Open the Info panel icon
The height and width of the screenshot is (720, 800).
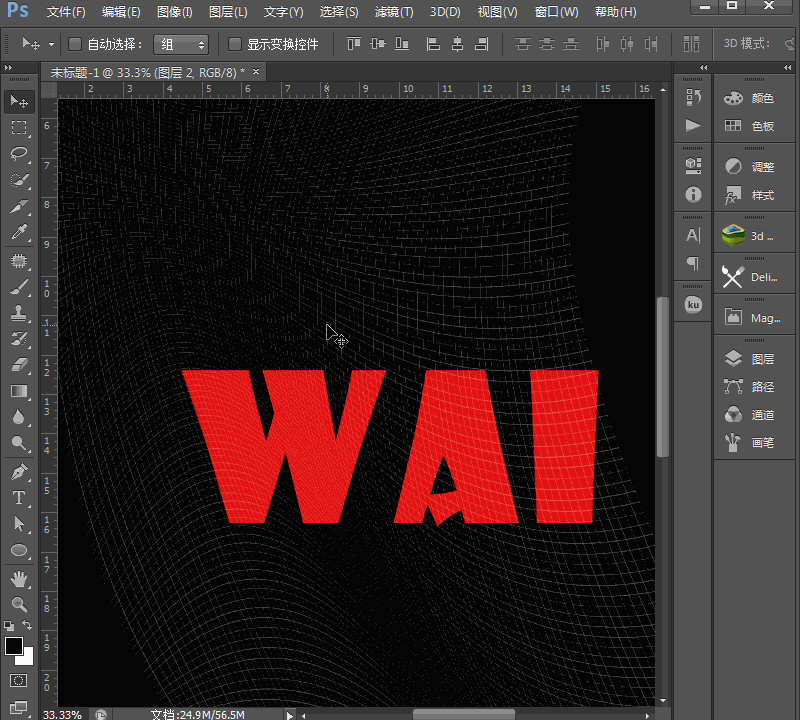(693, 194)
